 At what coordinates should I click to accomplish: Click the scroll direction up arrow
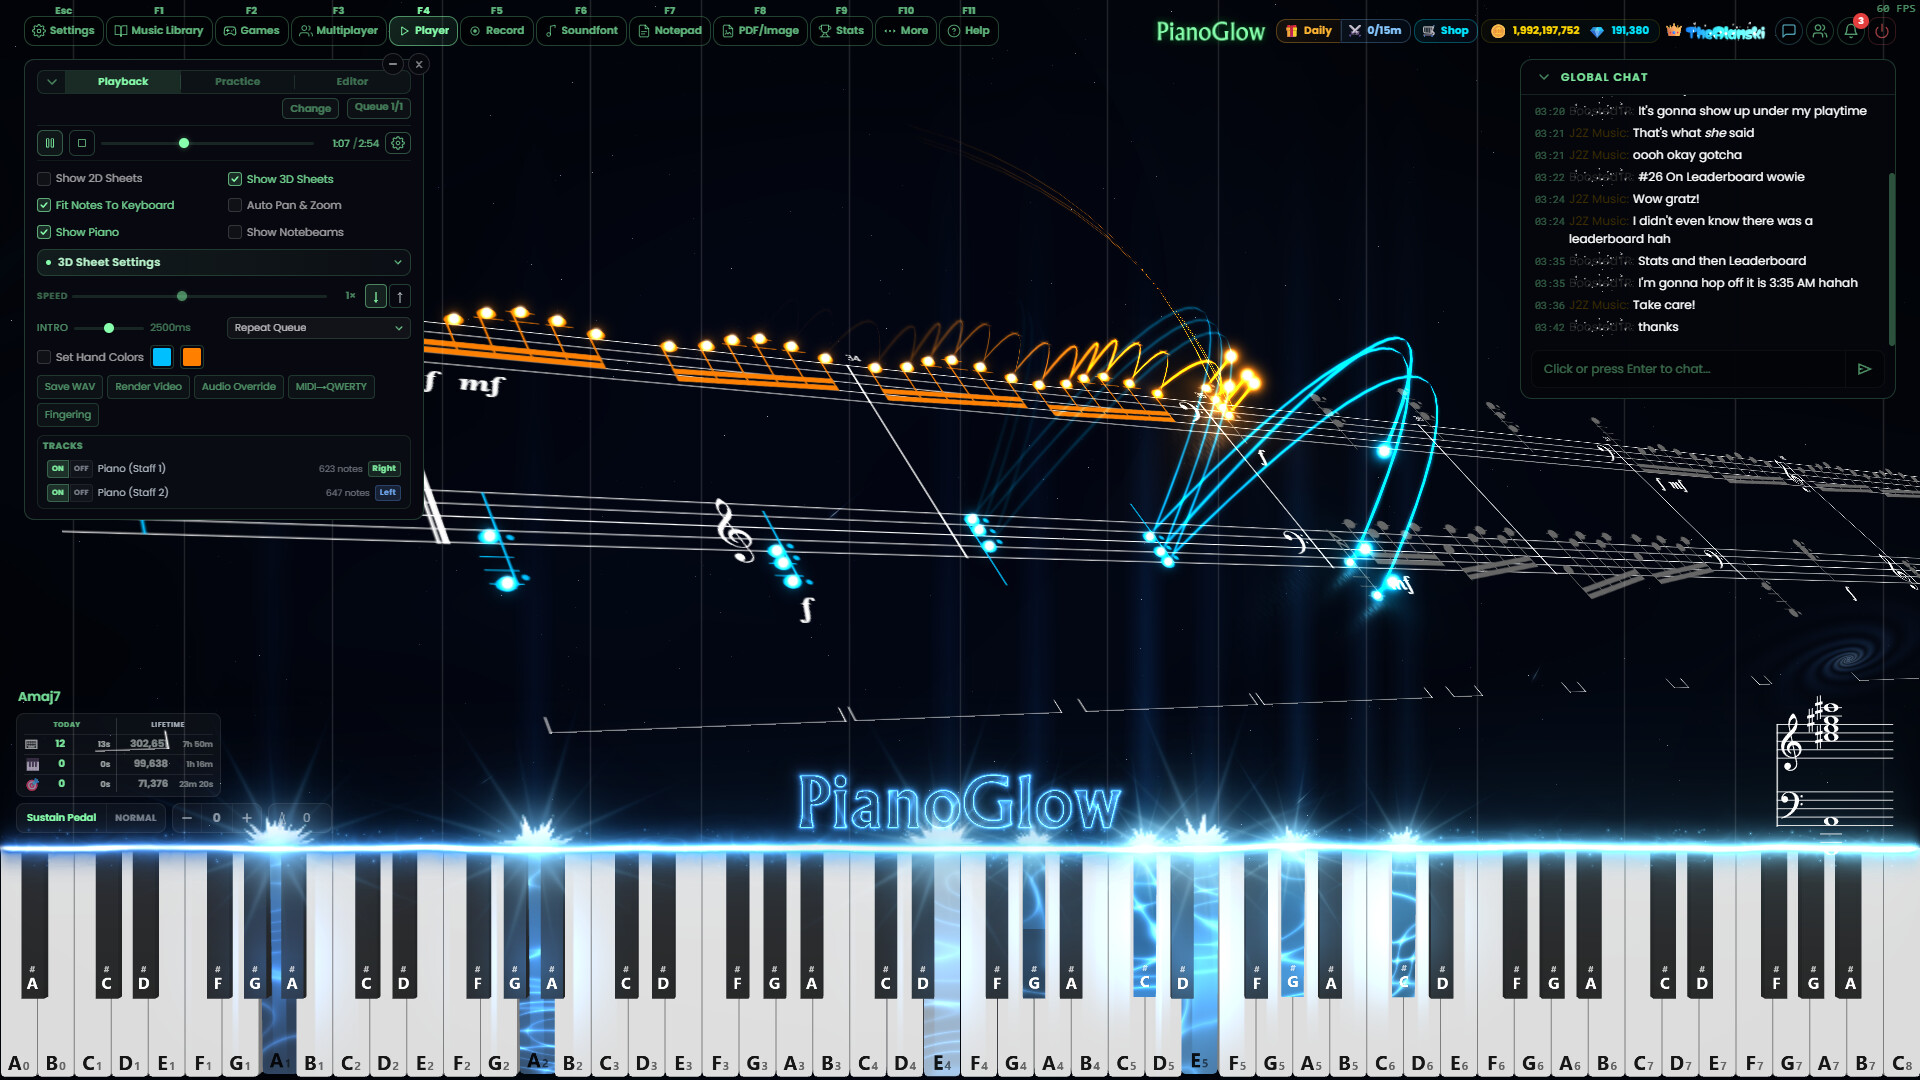click(x=400, y=296)
